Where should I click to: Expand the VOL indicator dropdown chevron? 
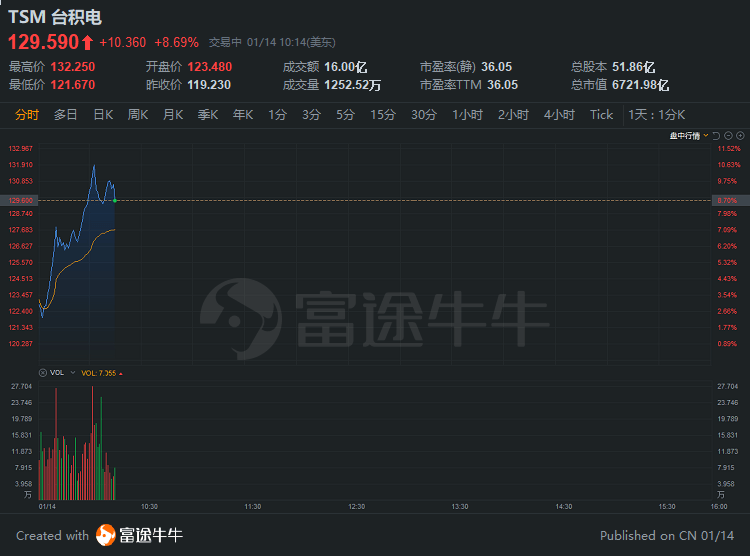[x=73, y=373]
